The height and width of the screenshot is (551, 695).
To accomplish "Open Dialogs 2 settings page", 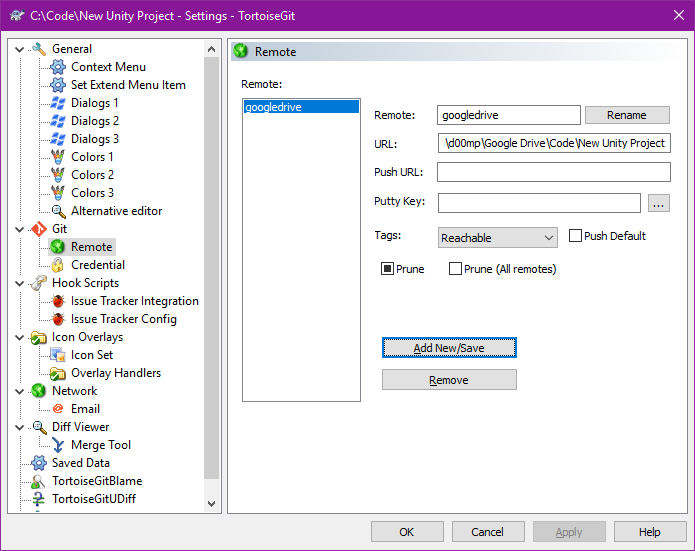I will click(95, 121).
